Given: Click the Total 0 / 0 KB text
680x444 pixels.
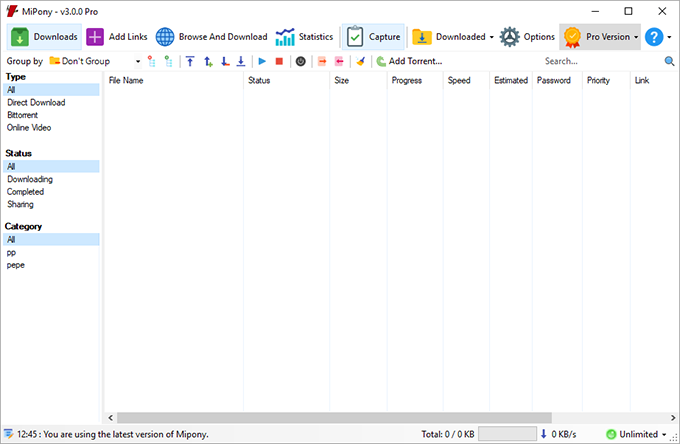Looking at the screenshot, I should tap(448, 434).
